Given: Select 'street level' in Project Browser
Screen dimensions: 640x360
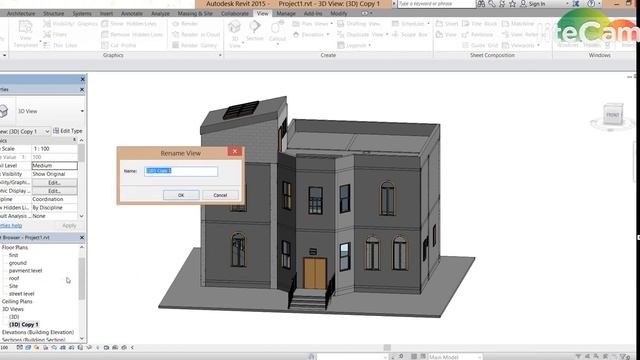Looking at the screenshot, I should (22, 294).
